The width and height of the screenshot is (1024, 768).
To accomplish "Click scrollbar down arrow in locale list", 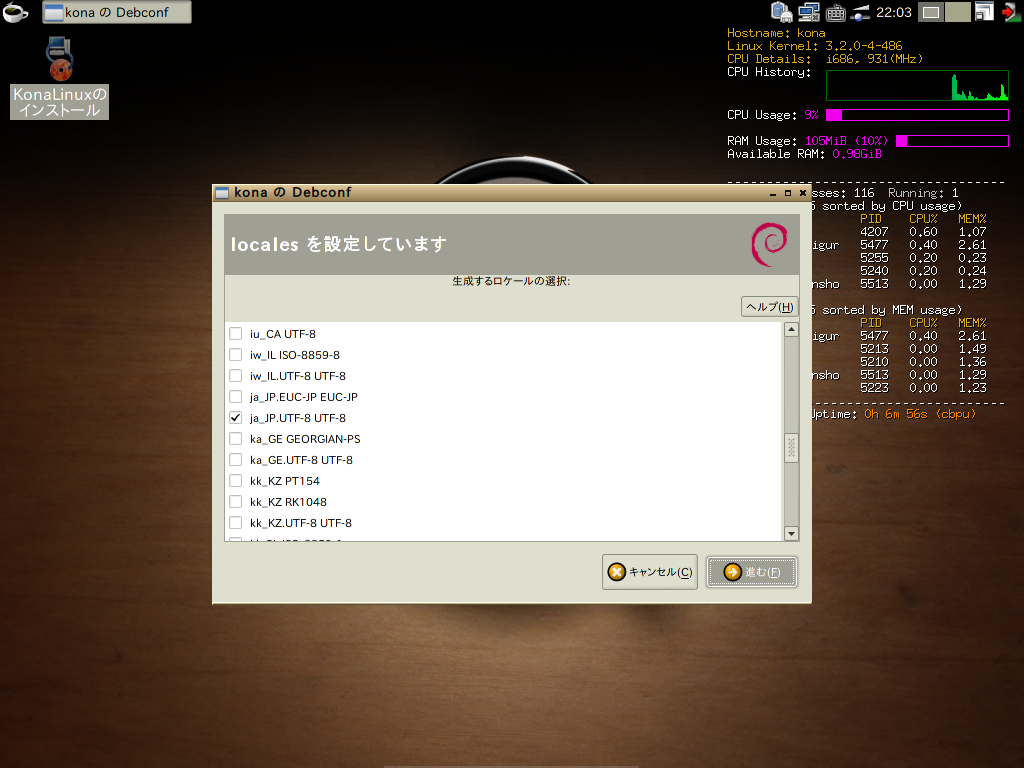I will tap(791, 534).
